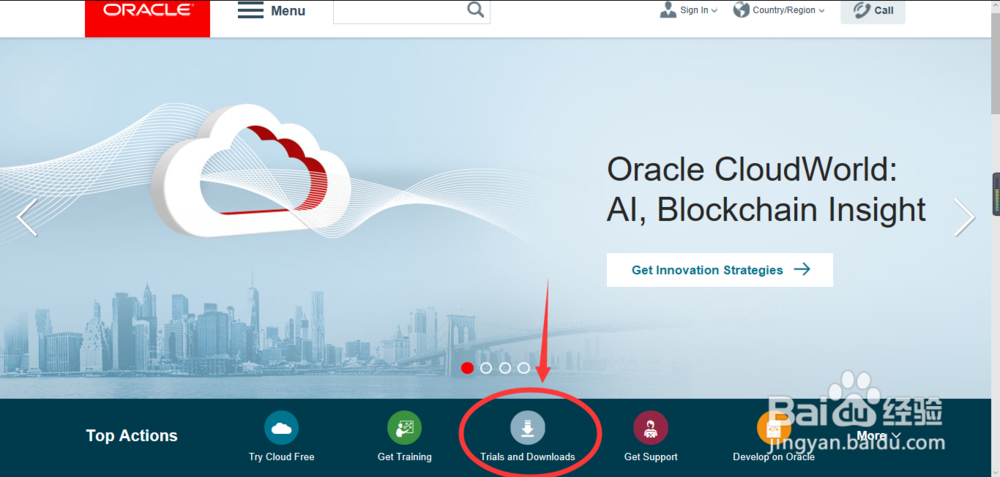The height and width of the screenshot is (477, 1000).
Task: Select the first carousel dot
Action: coord(467,368)
